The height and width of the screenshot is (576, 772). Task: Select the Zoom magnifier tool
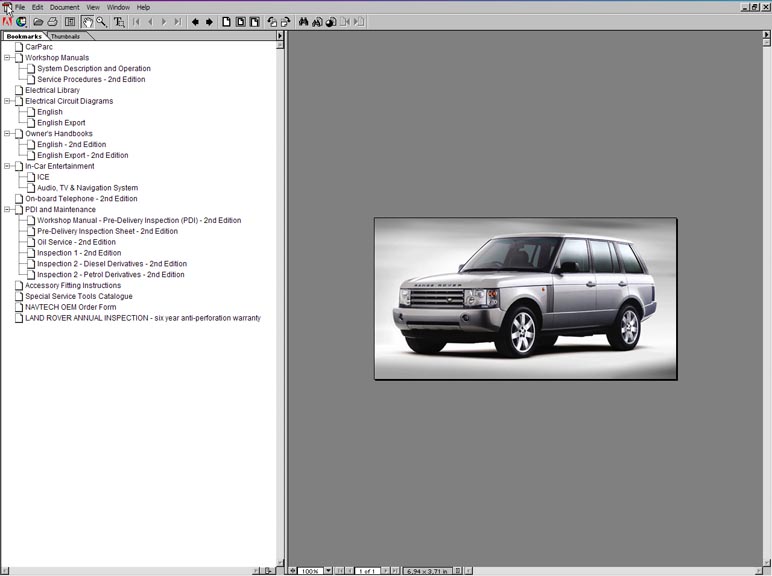point(102,21)
